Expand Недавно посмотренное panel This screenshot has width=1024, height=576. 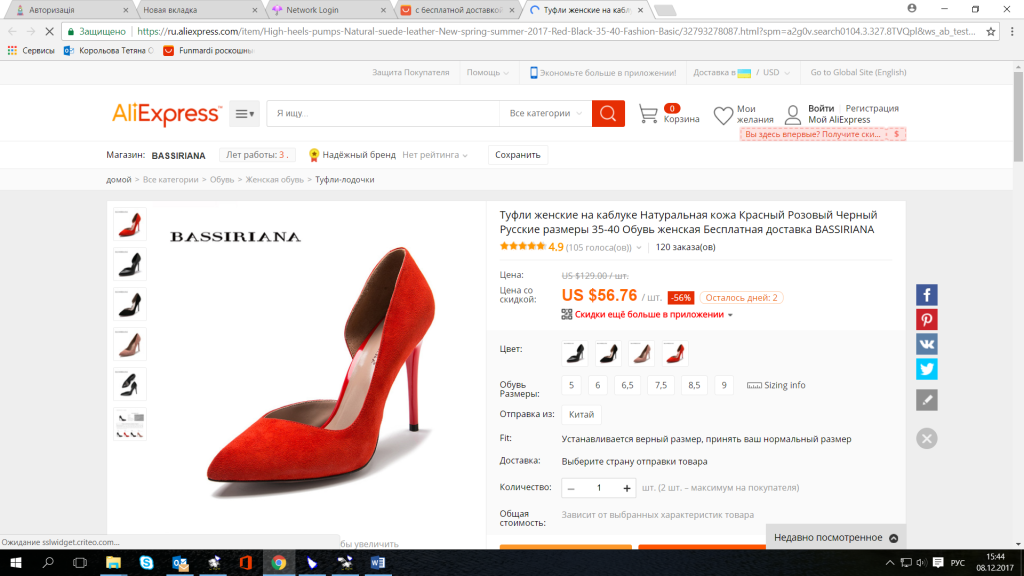835,538
